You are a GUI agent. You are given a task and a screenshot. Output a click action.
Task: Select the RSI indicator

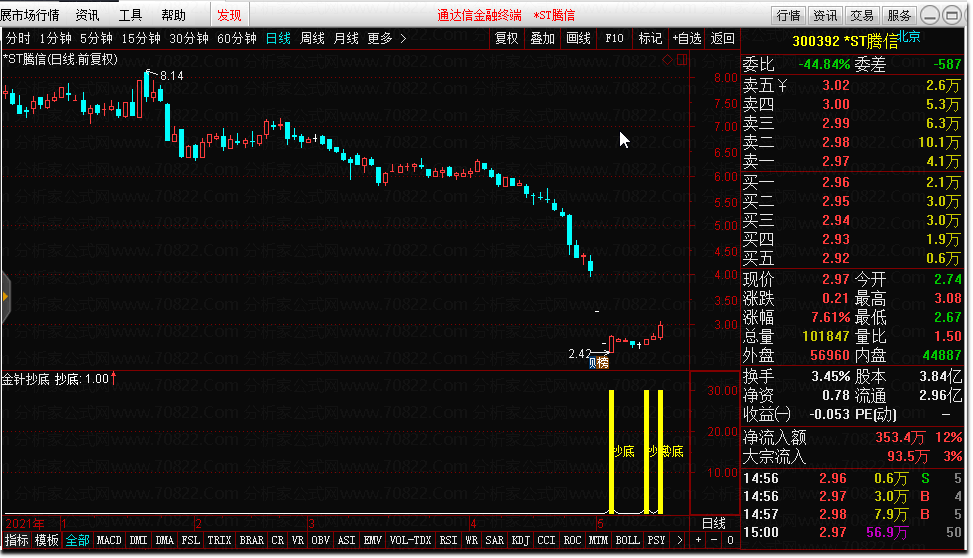point(448,540)
